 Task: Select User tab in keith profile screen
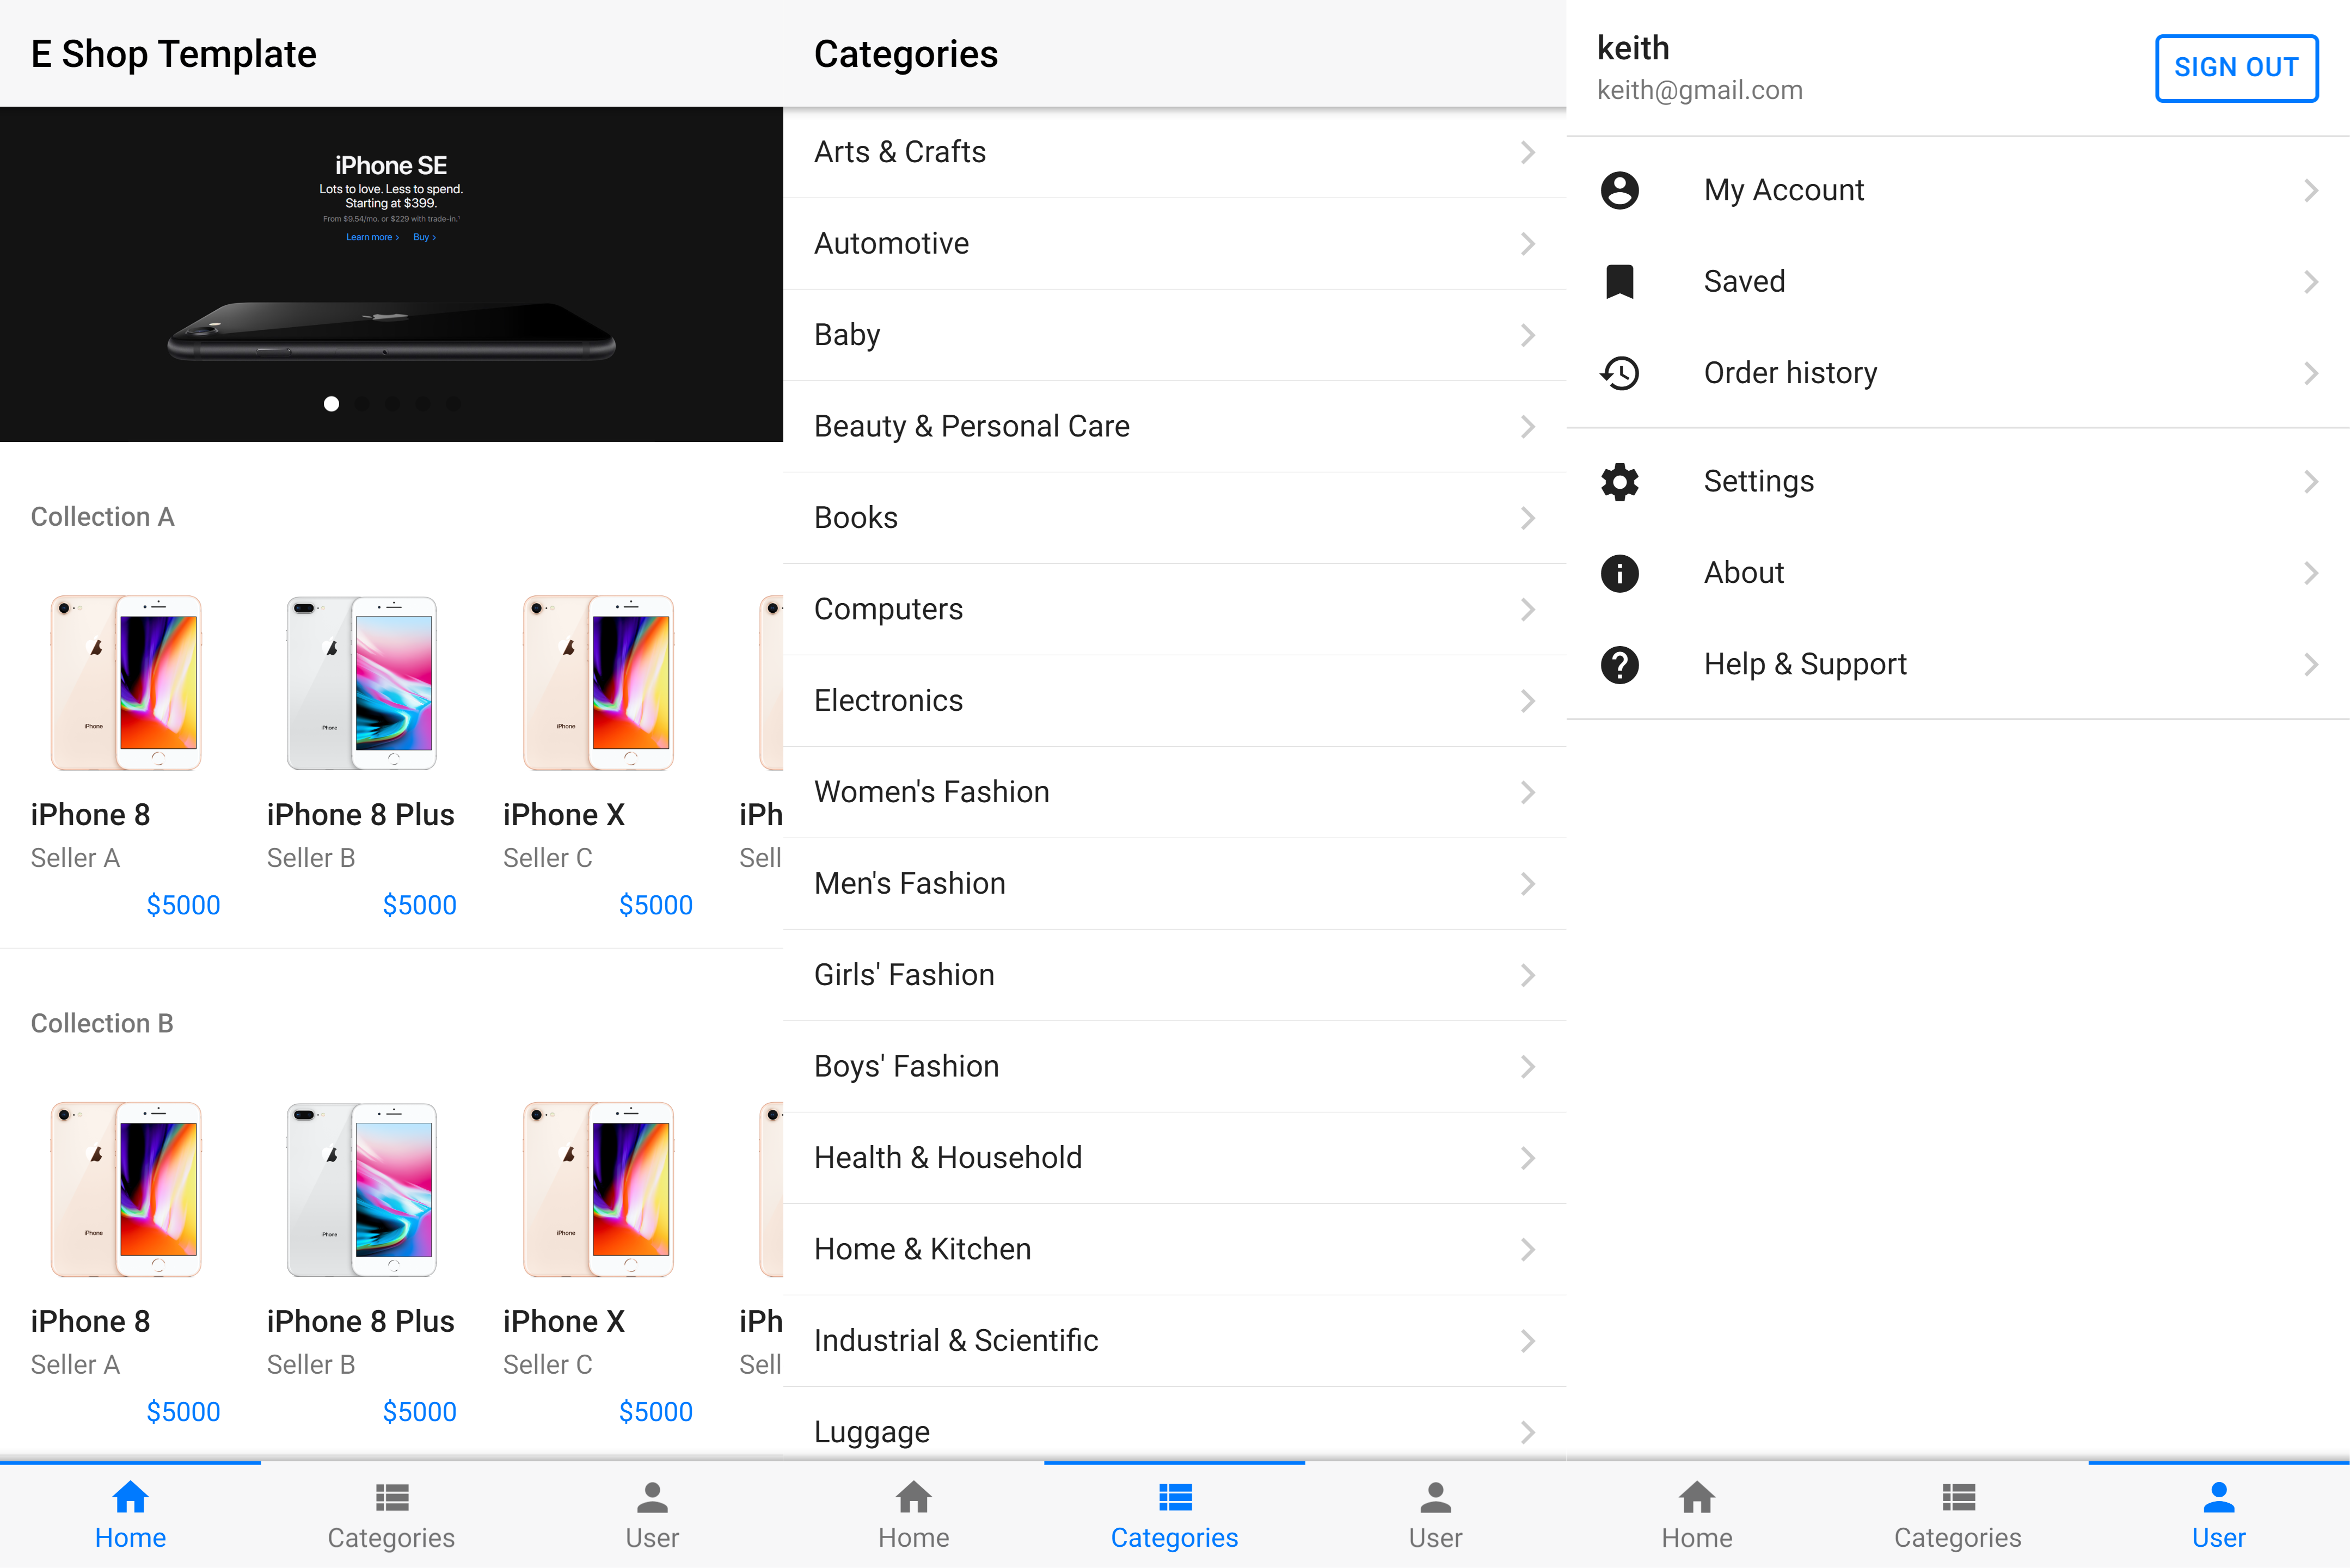(x=2218, y=1515)
